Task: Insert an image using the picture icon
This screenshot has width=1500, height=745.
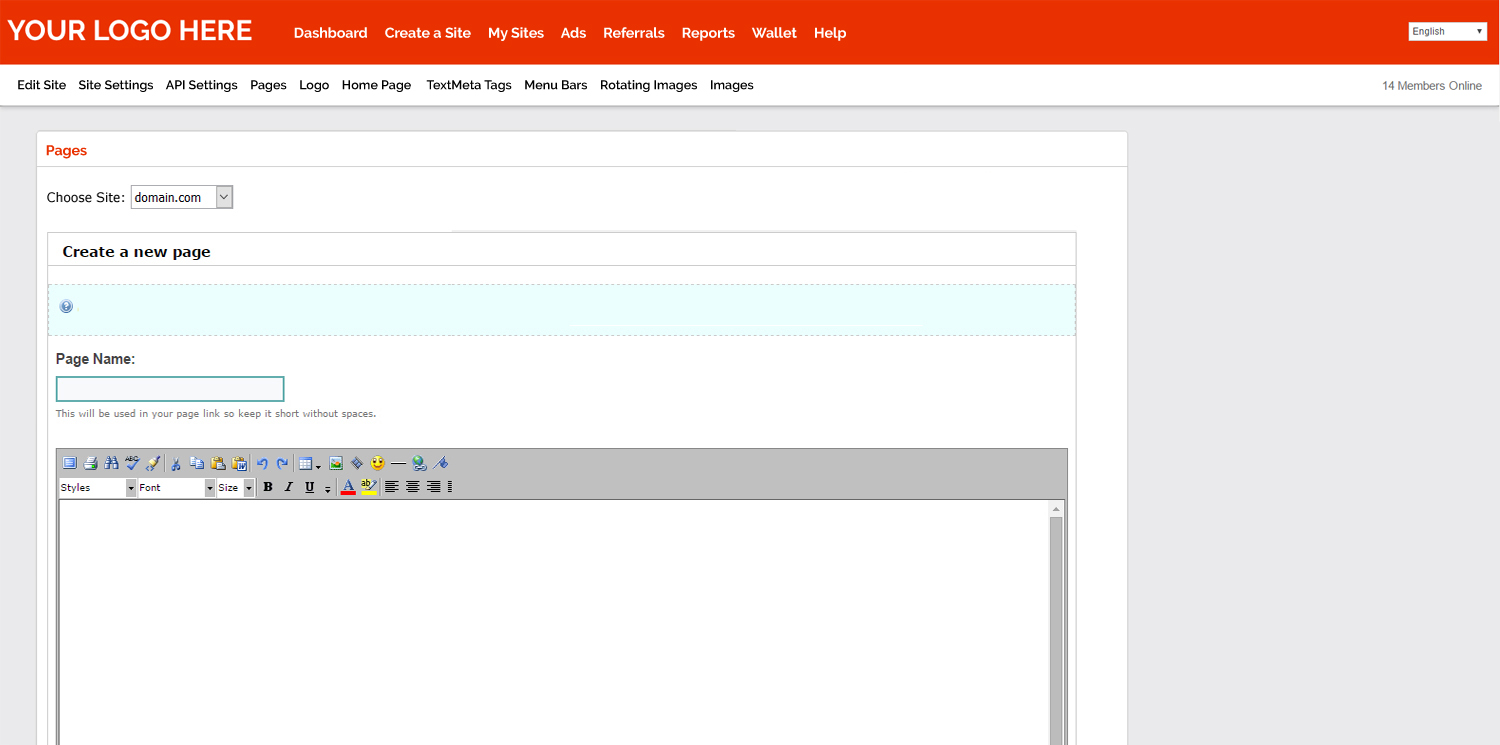Action: (x=336, y=463)
